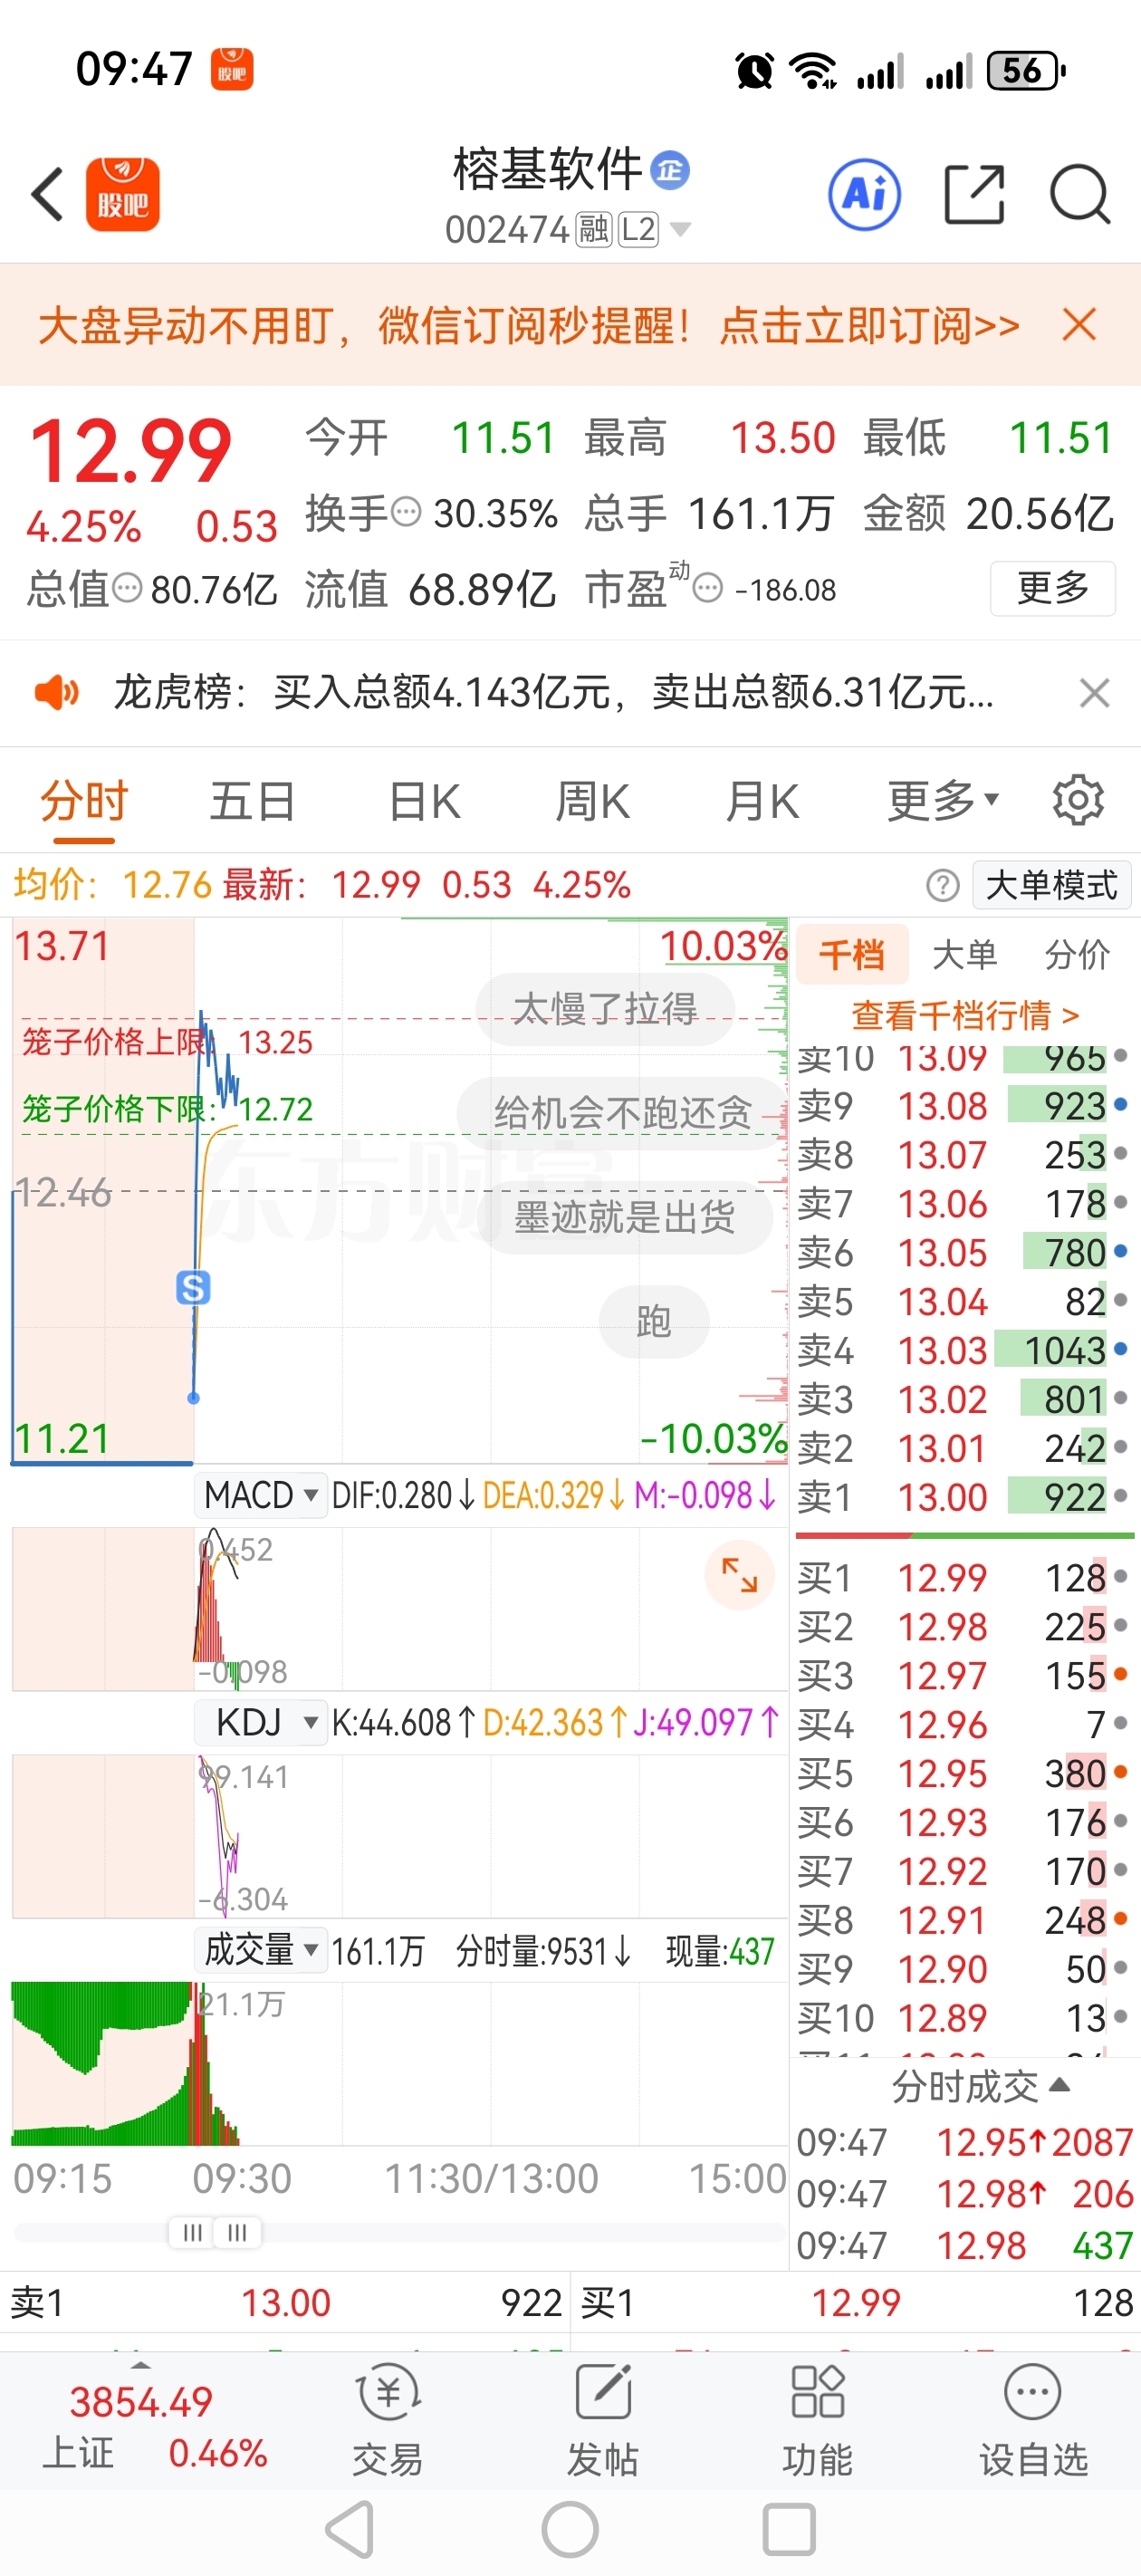Viewport: 1141px width, 2576px height.
Task: Select the 分时 chart tab
Action: coord(84,802)
